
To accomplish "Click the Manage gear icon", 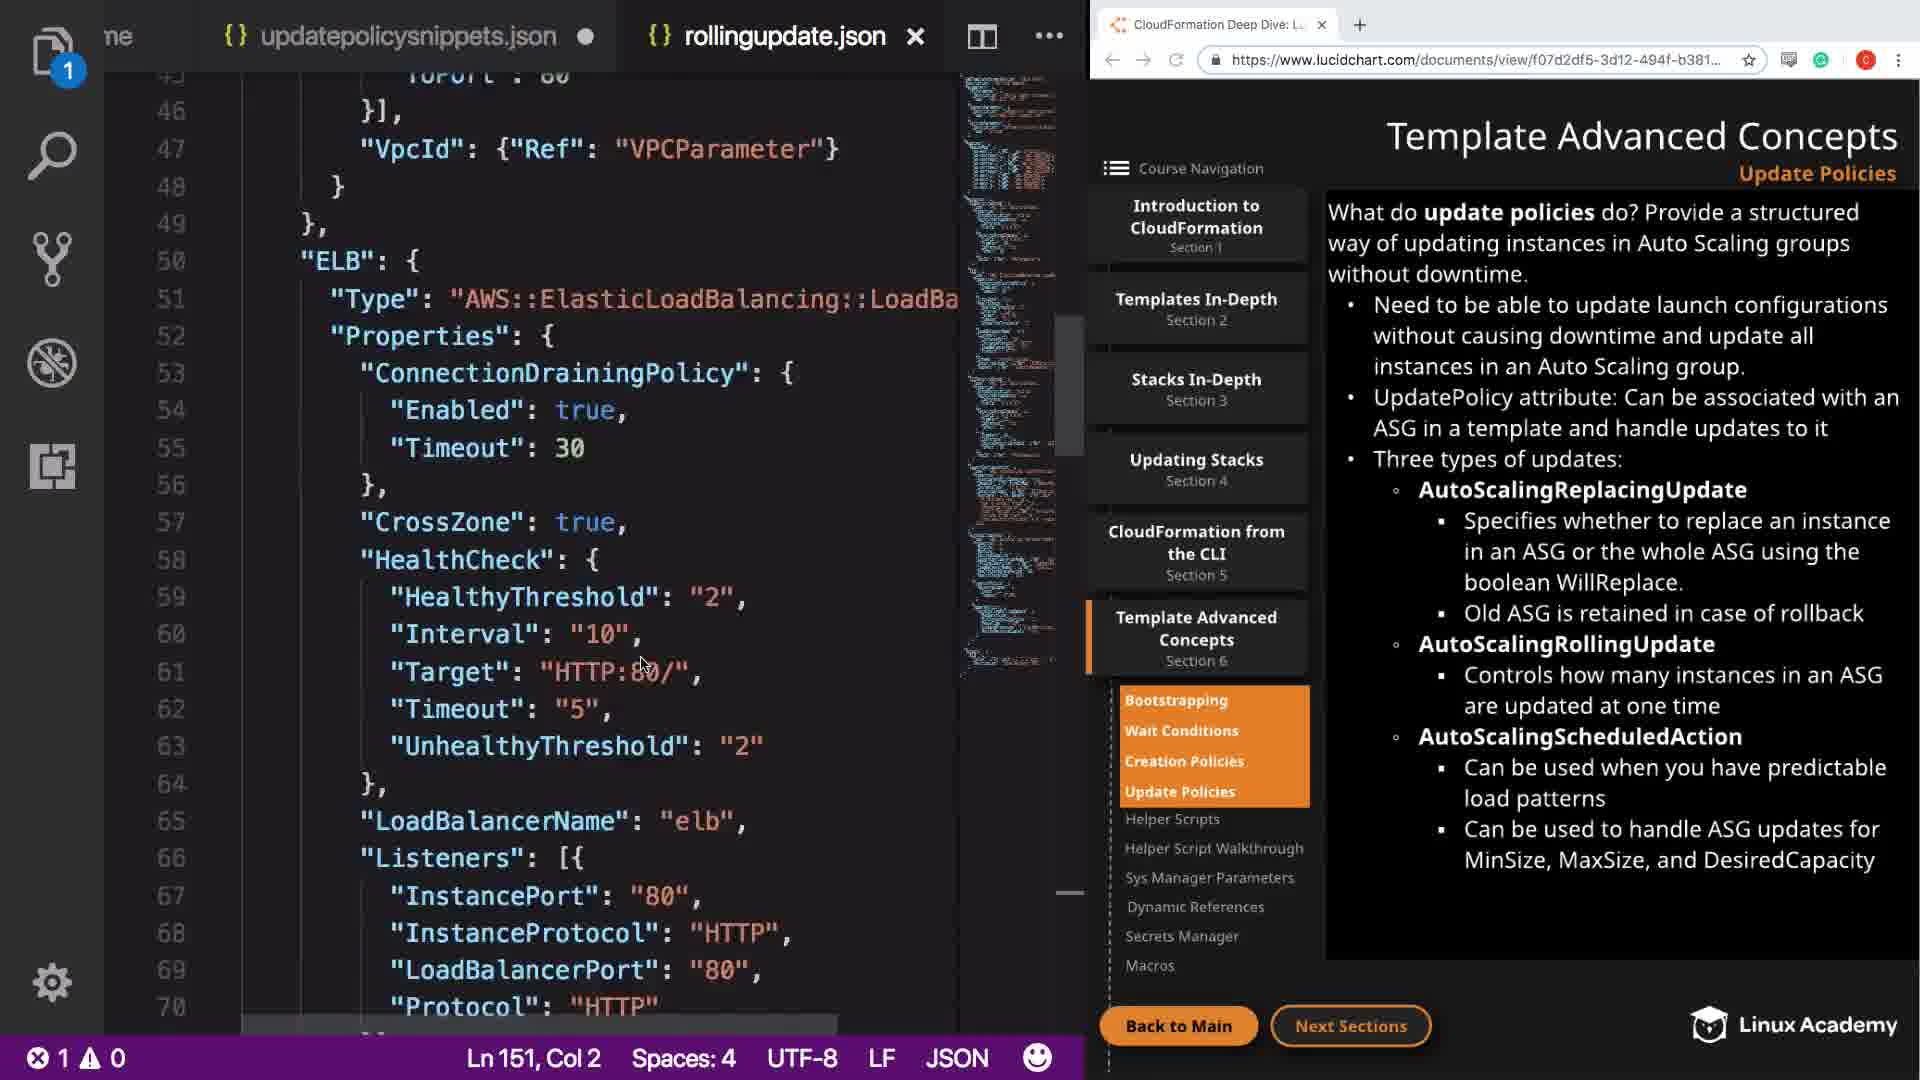I will [52, 983].
